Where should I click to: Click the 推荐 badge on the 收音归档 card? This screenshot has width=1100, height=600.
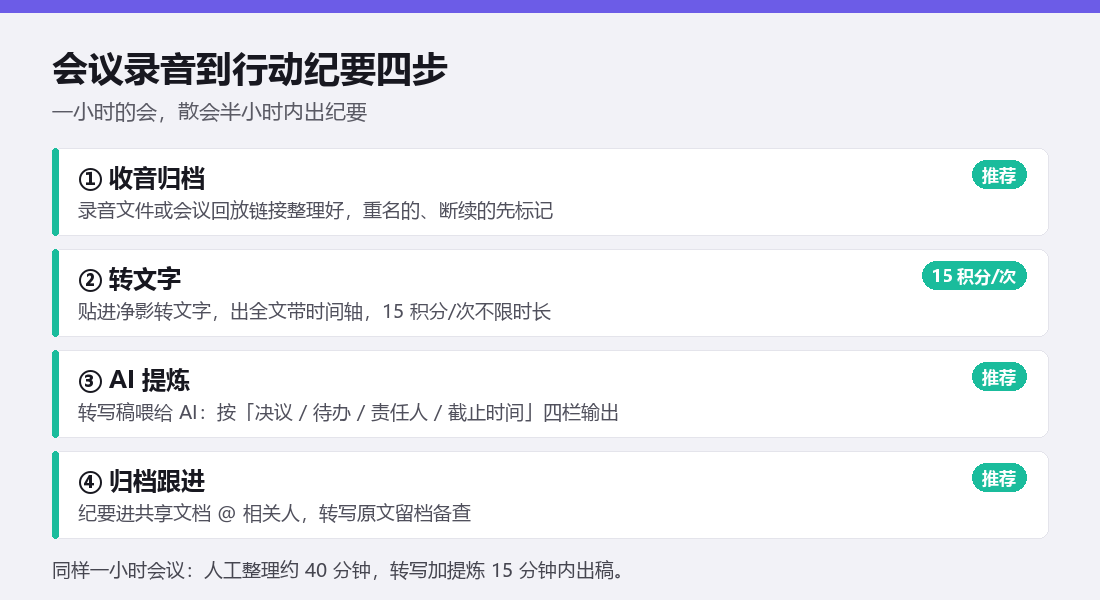tap(999, 175)
